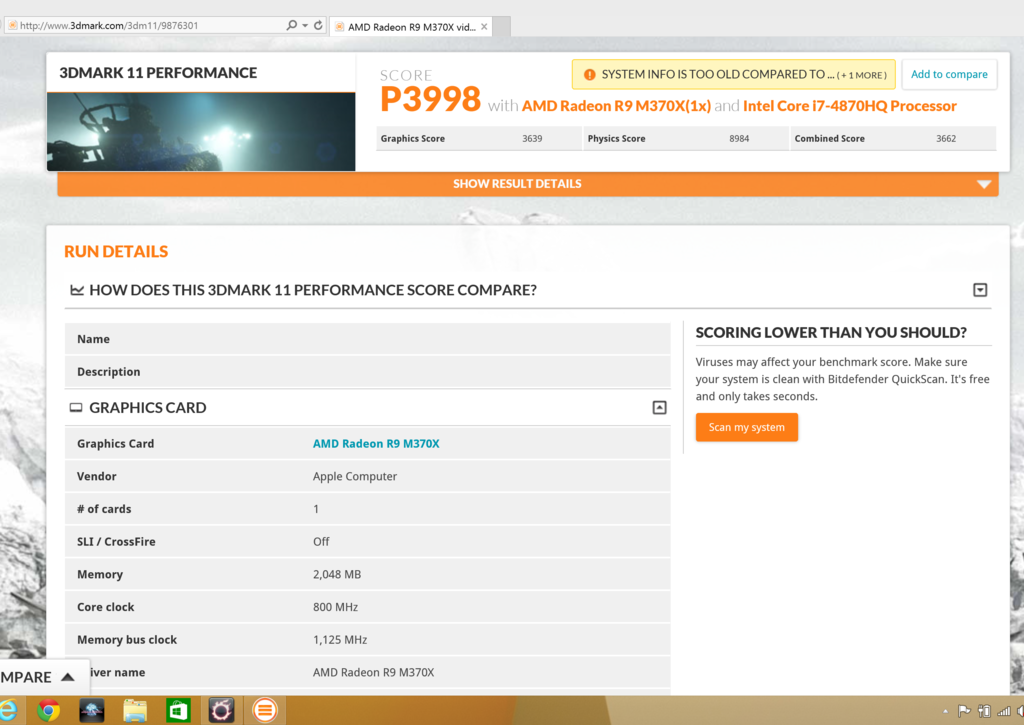1024x725 pixels.
Task: Click the monitor icon next to Graphics Card heading
Action: 76,408
